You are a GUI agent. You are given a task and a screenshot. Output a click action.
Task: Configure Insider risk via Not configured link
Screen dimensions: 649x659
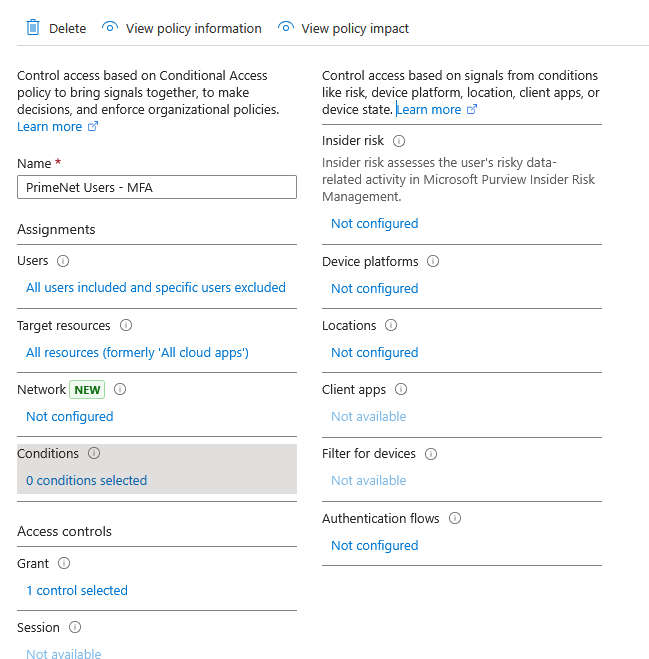pyautogui.click(x=374, y=224)
